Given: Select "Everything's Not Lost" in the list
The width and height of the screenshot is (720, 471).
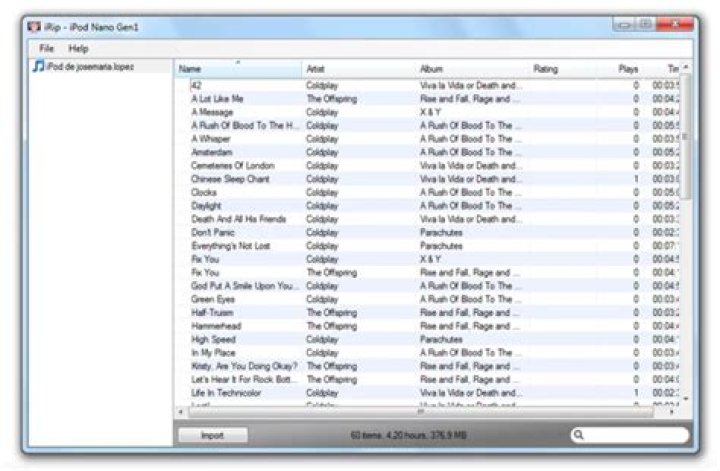Looking at the screenshot, I should click(231, 246).
